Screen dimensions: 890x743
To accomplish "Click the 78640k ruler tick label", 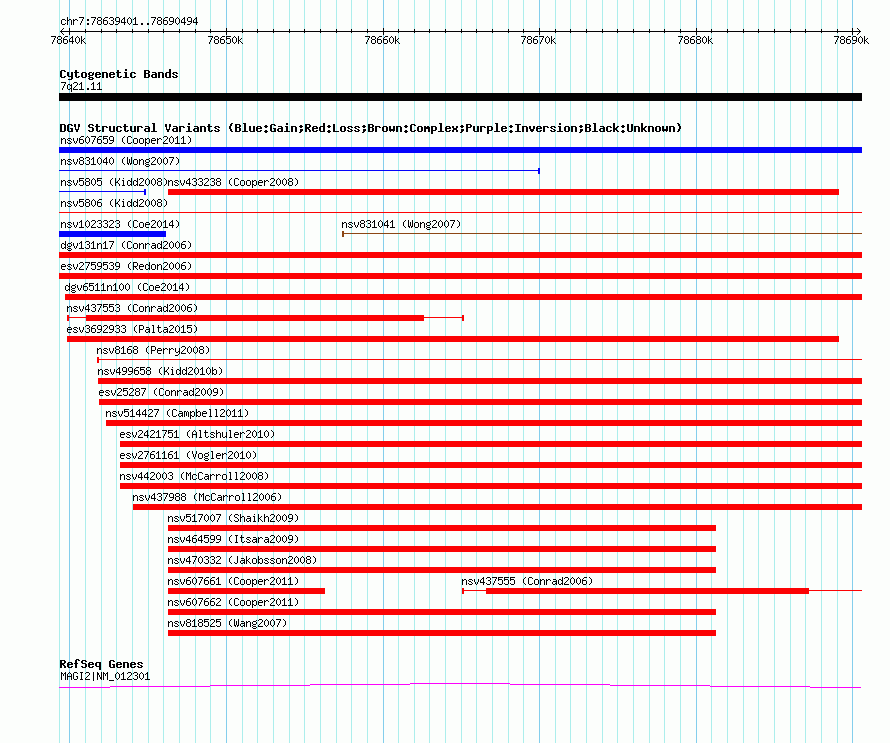I will point(68,40).
